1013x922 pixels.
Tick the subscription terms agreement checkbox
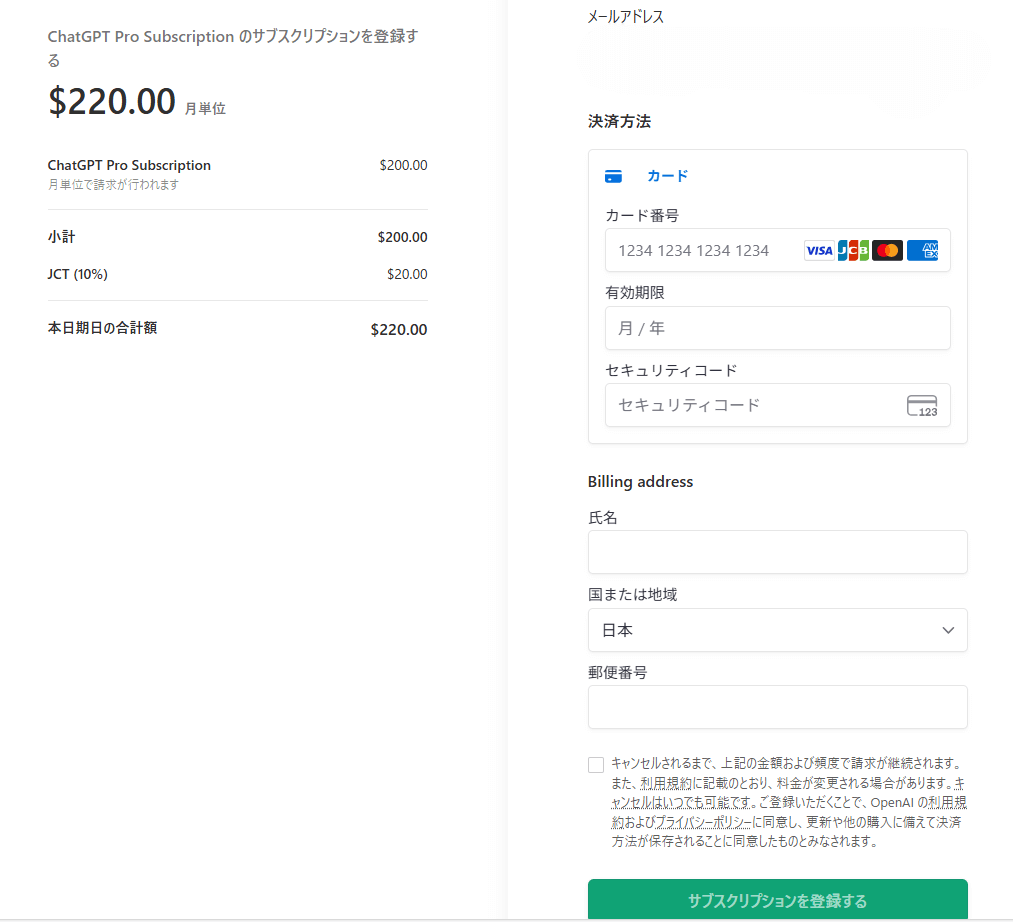coord(596,765)
